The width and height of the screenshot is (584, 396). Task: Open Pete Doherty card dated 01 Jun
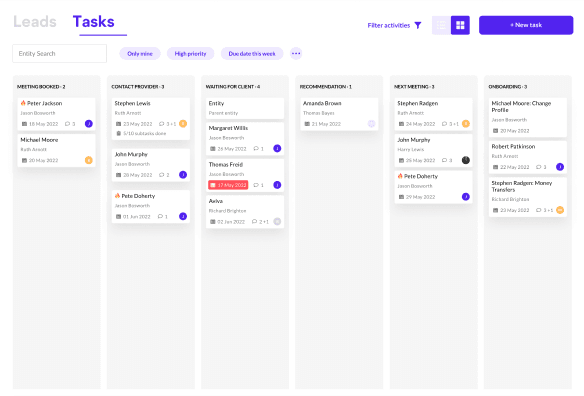pos(151,207)
